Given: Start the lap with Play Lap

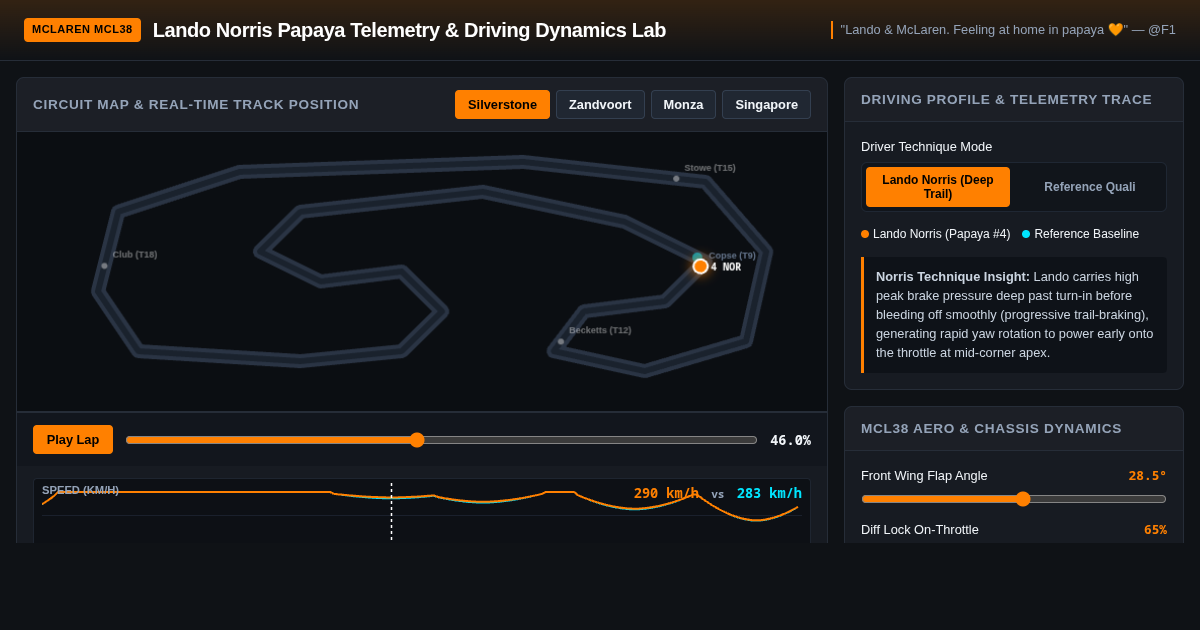Looking at the screenshot, I should 73,440.
